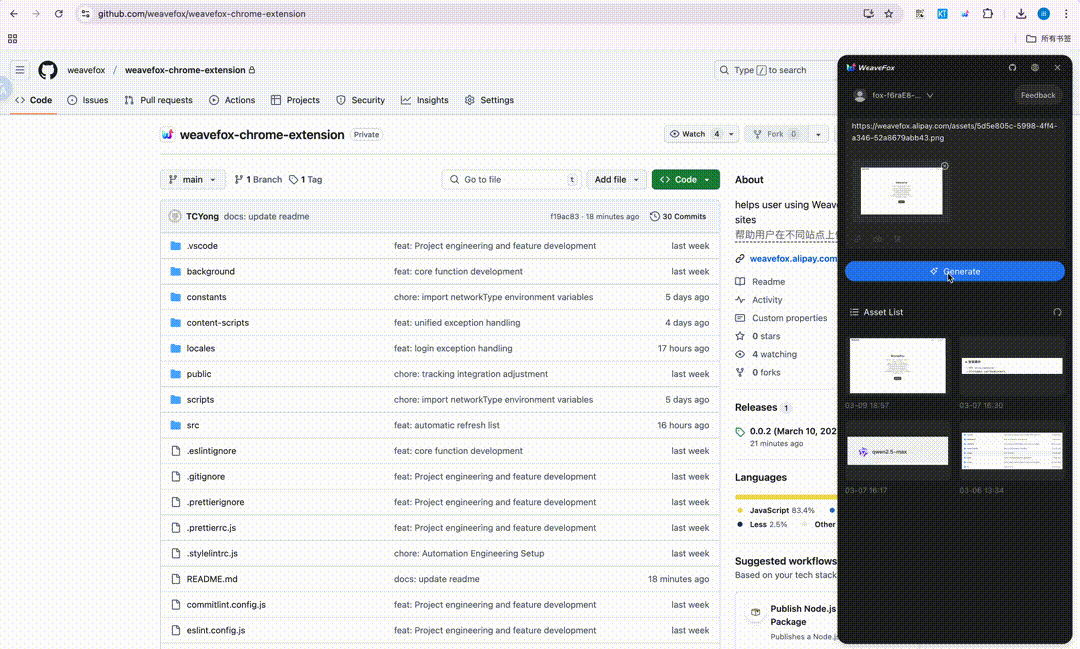
Task: Switch to the Code tab
Action: pyautogui.click(x=34, y=100)
